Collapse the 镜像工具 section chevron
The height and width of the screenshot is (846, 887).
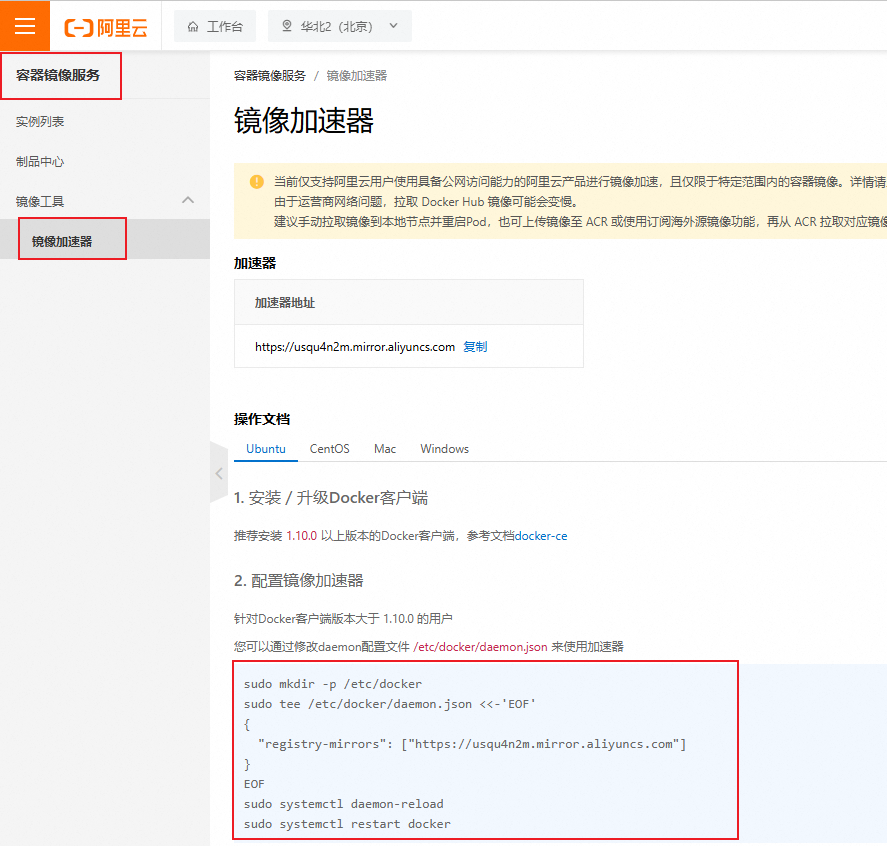[x=187, y=201]
